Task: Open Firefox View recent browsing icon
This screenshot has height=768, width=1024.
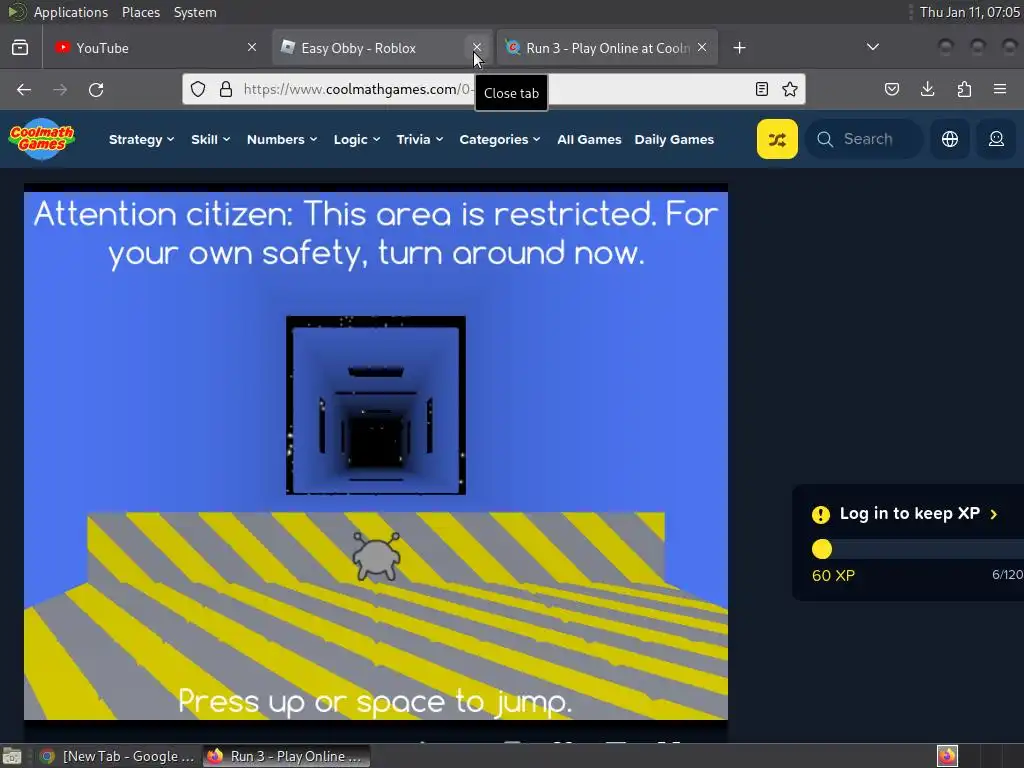Action: click(20, 48)
